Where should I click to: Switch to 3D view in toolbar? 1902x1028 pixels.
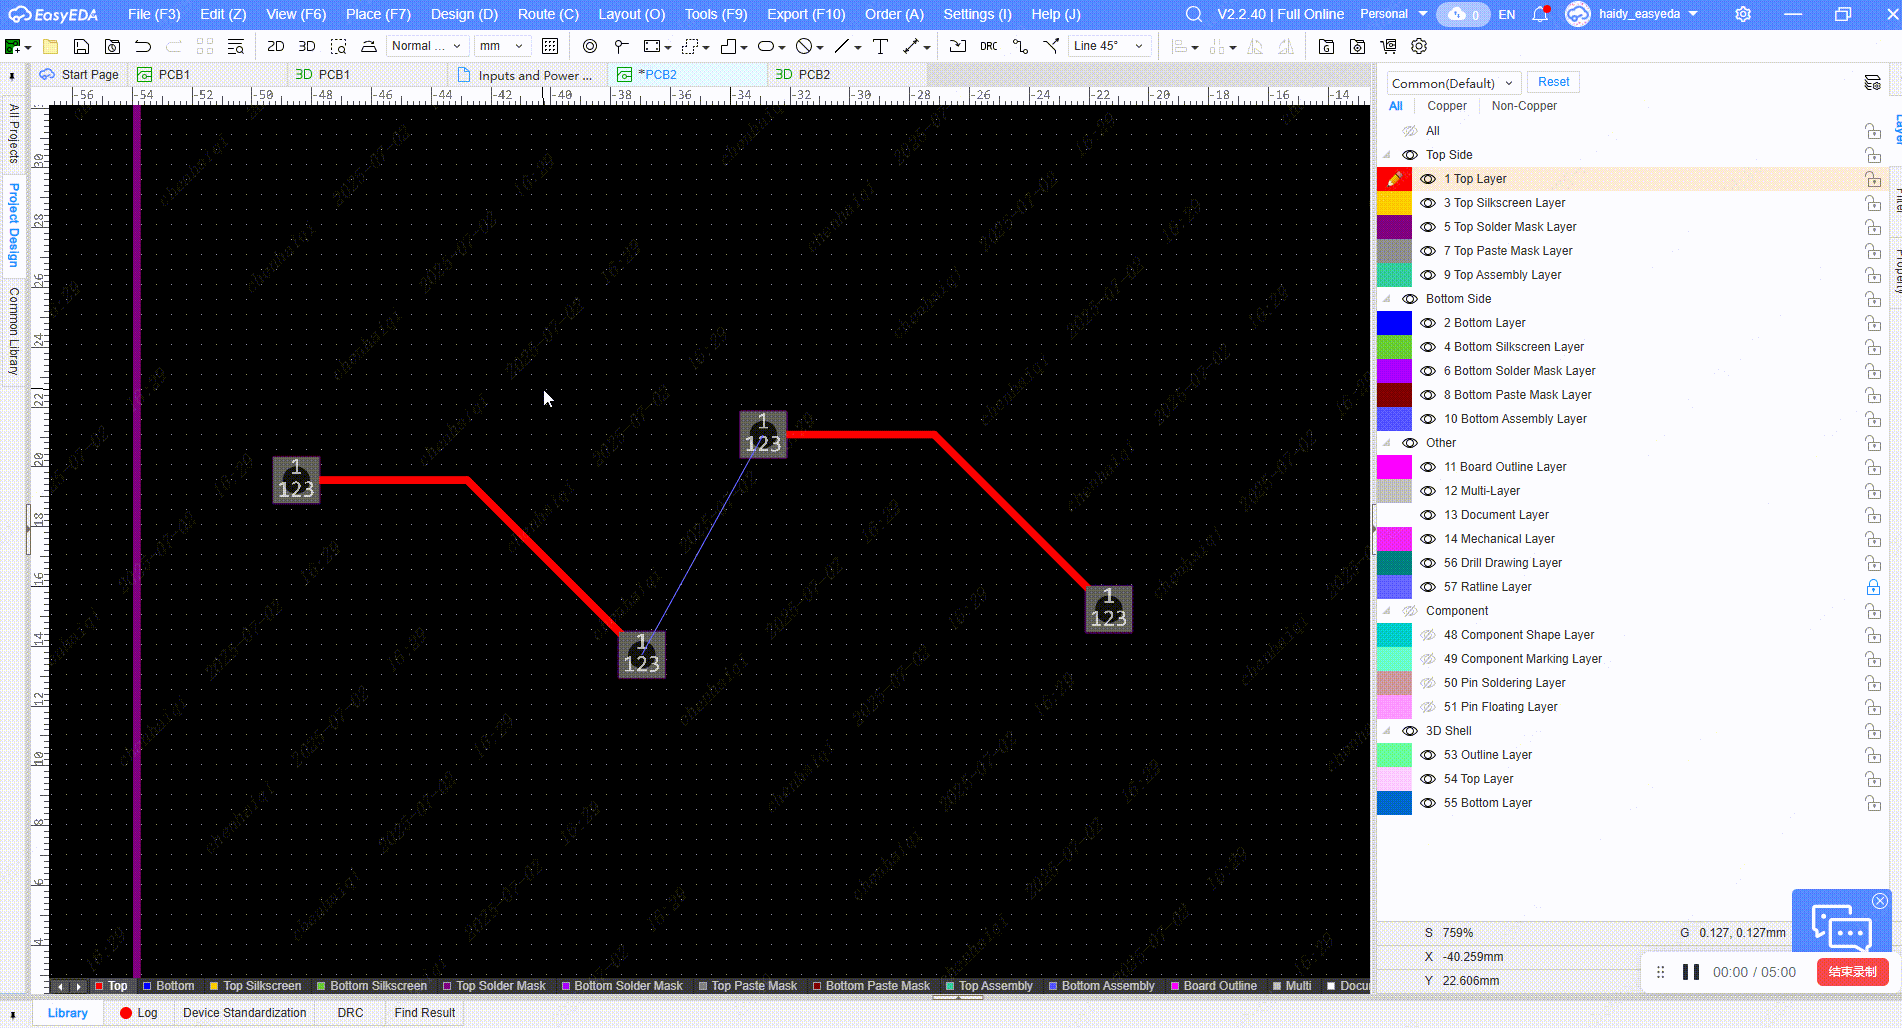[307, 46]
